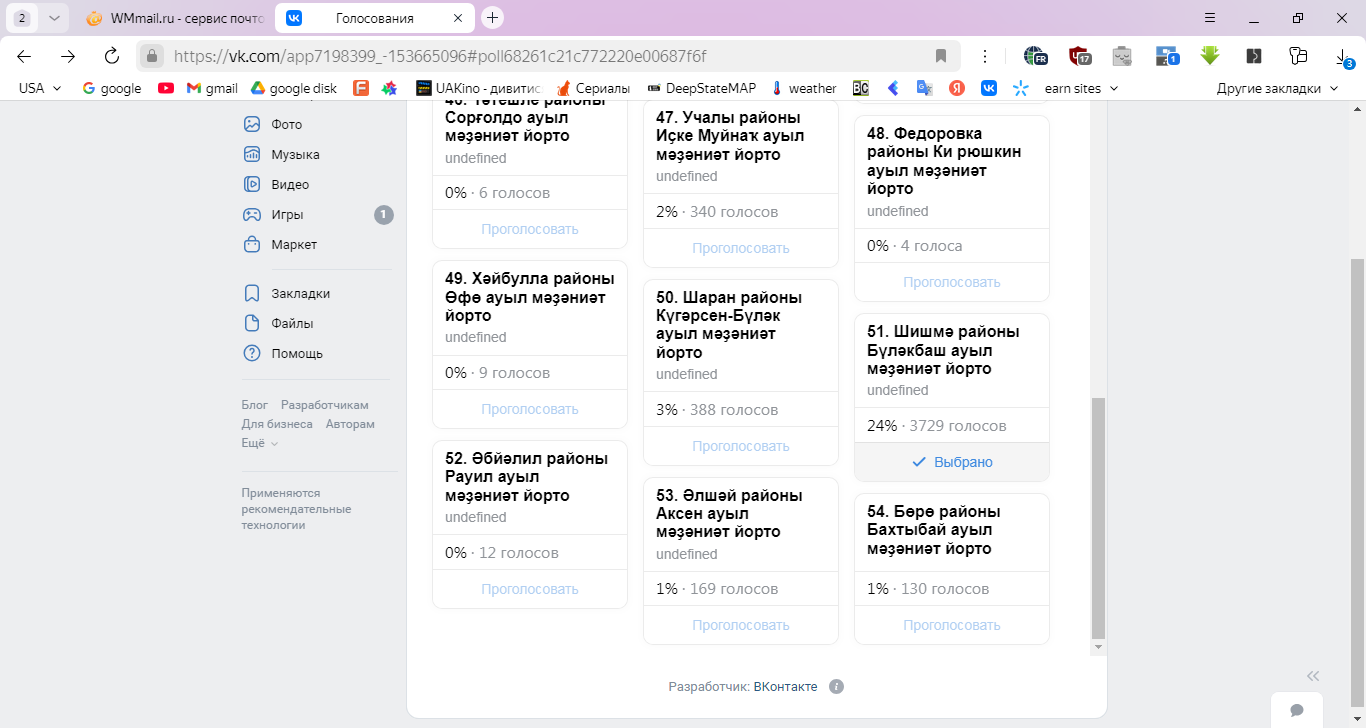Open the chat bubble icon at bottom right

(1297, 710)
